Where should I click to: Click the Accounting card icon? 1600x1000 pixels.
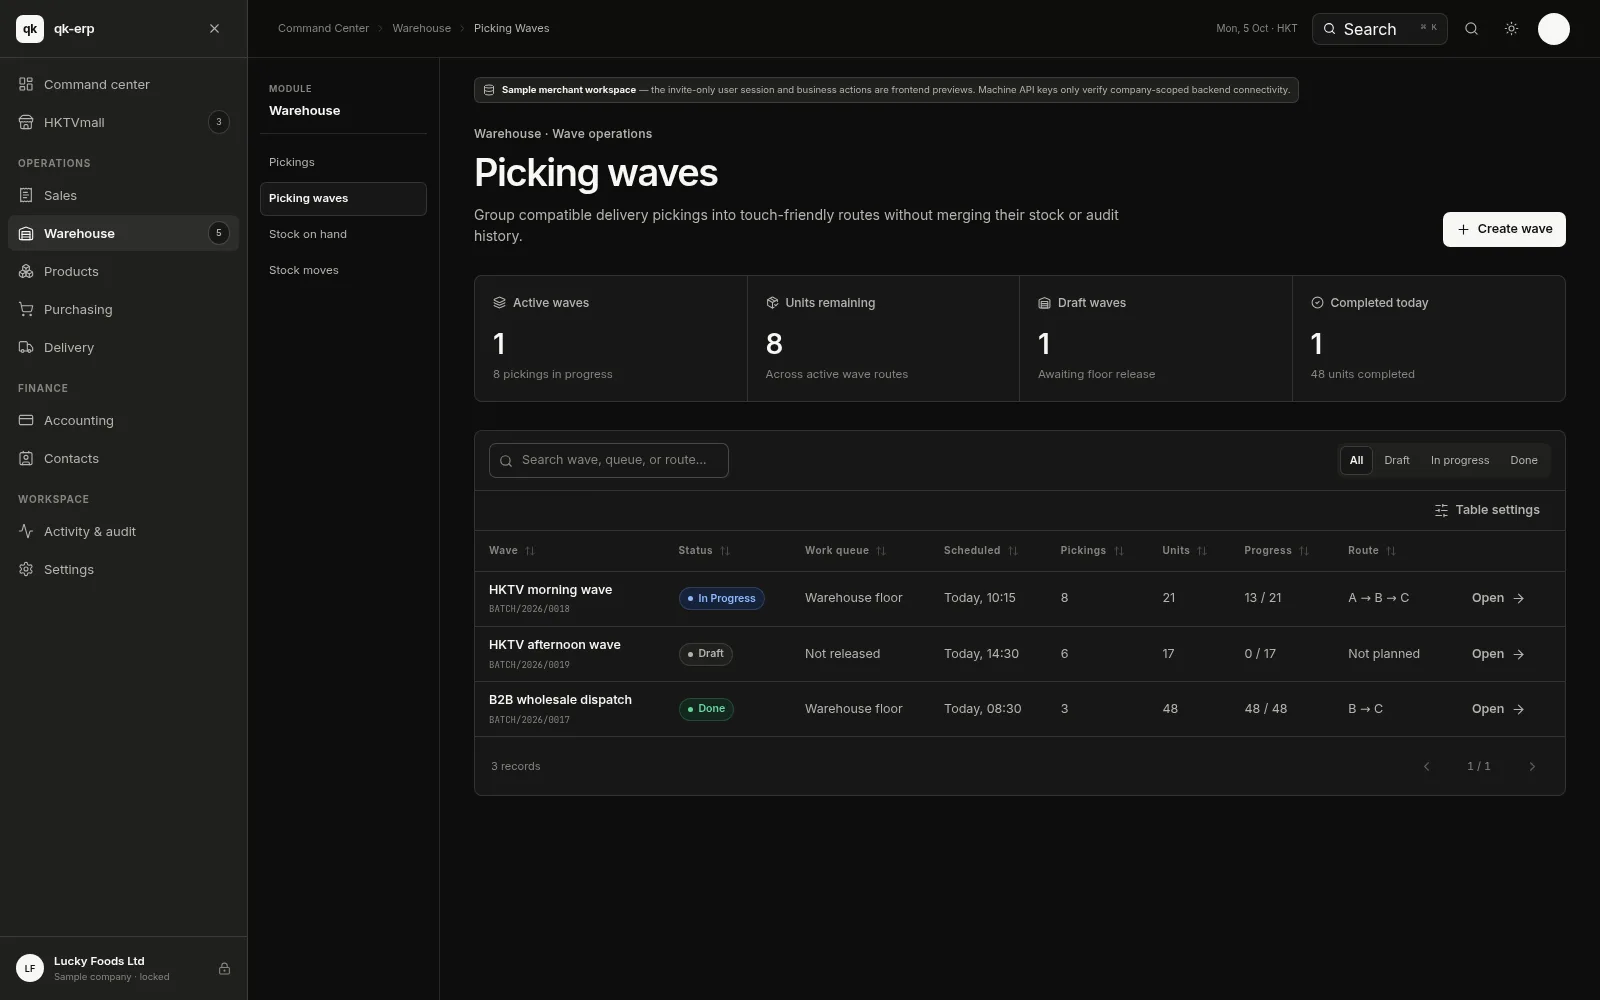pos(26,420)
